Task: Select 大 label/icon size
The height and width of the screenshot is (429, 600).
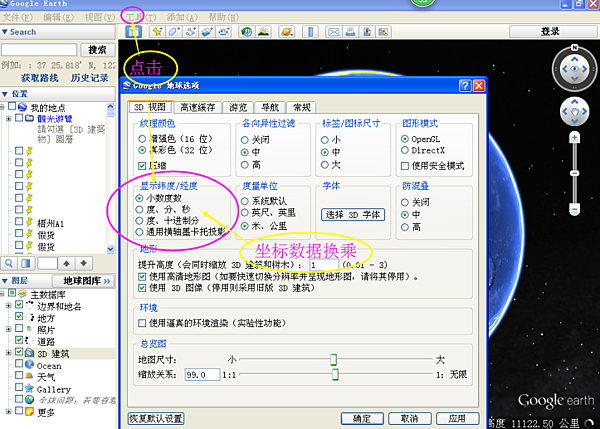Action: pyautogui.click(x=331, y=165)
